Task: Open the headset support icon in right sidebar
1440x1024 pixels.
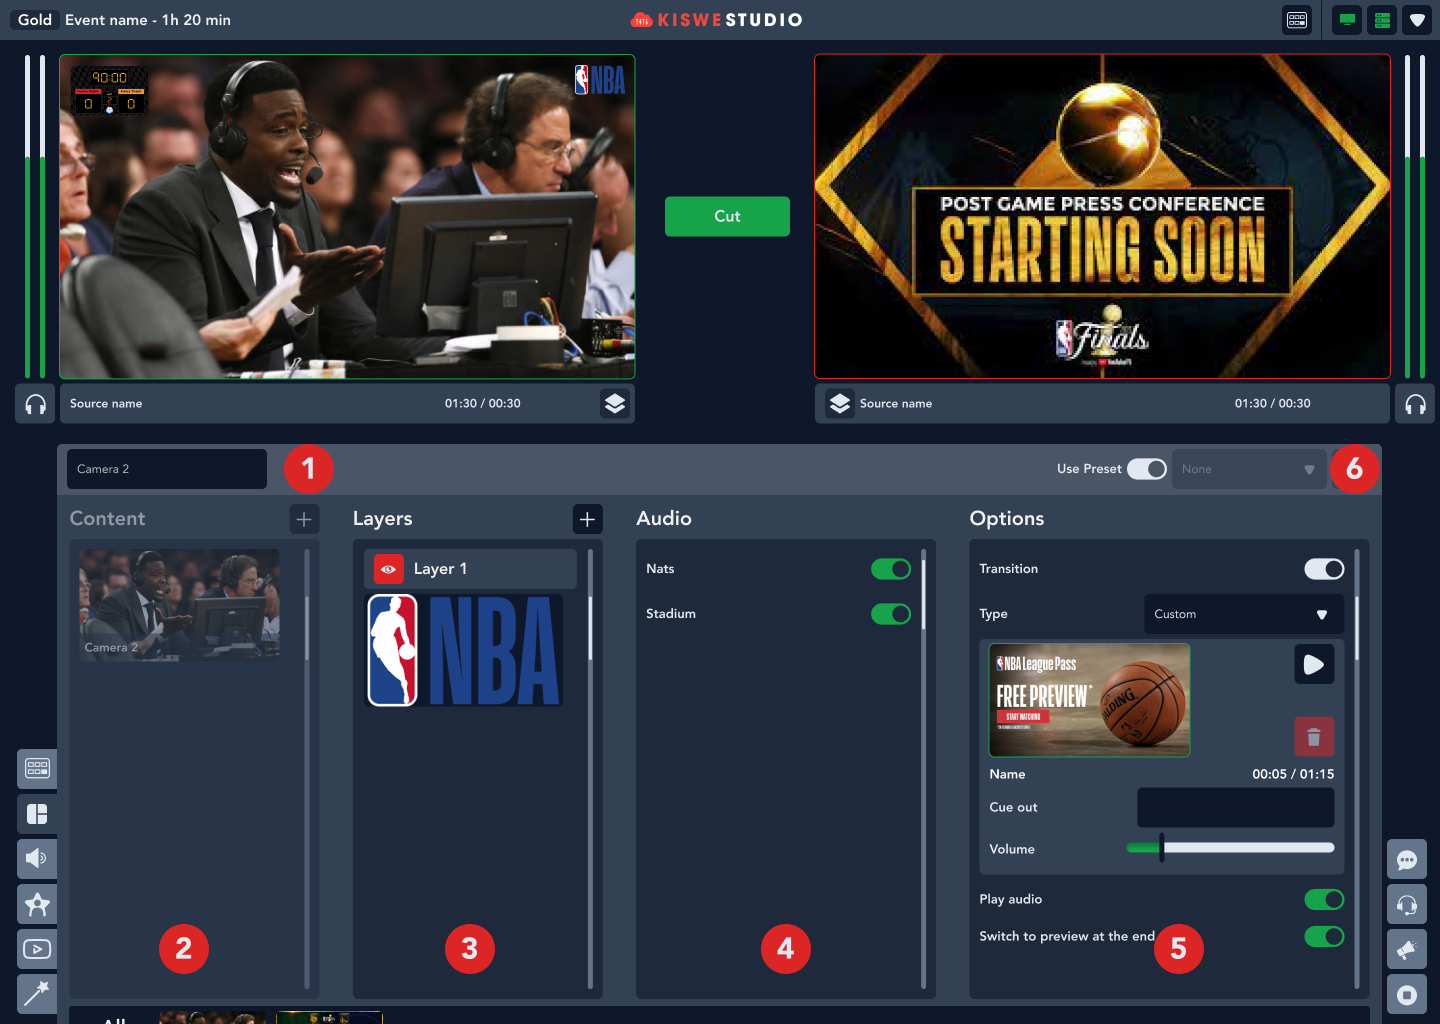Action: 1407,904
